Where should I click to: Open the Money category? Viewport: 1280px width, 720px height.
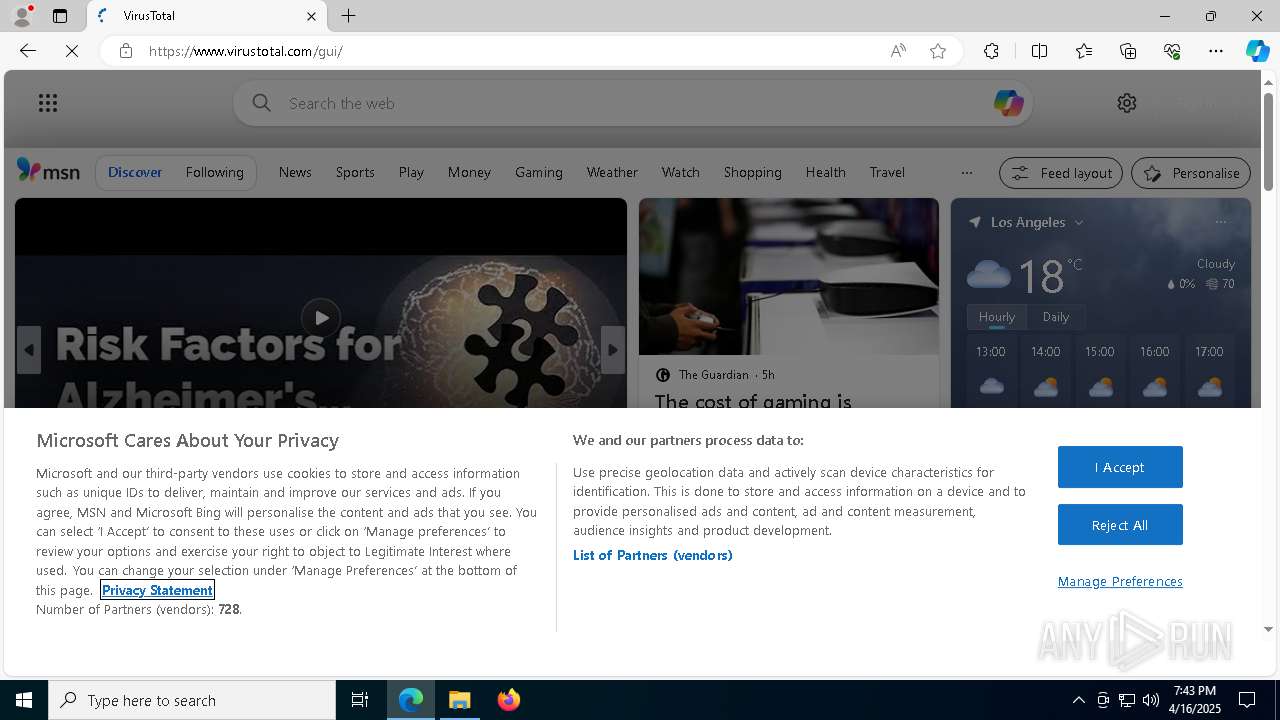click(x=469, y=172)
